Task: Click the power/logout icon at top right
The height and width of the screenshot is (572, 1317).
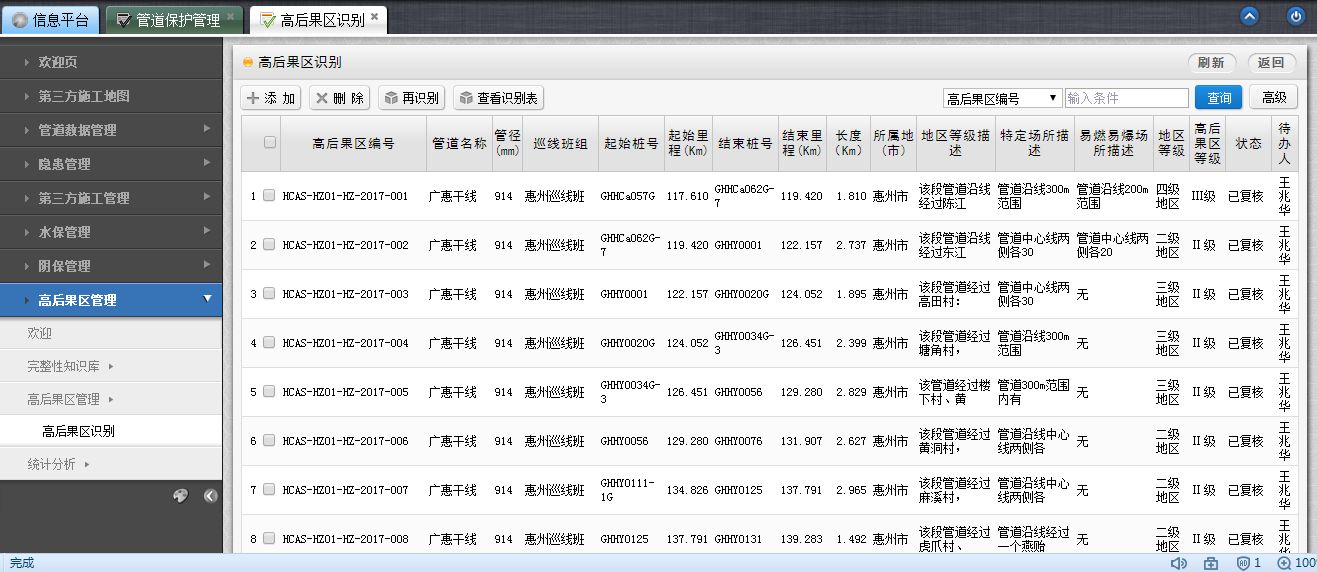Action: (1296, 17)
